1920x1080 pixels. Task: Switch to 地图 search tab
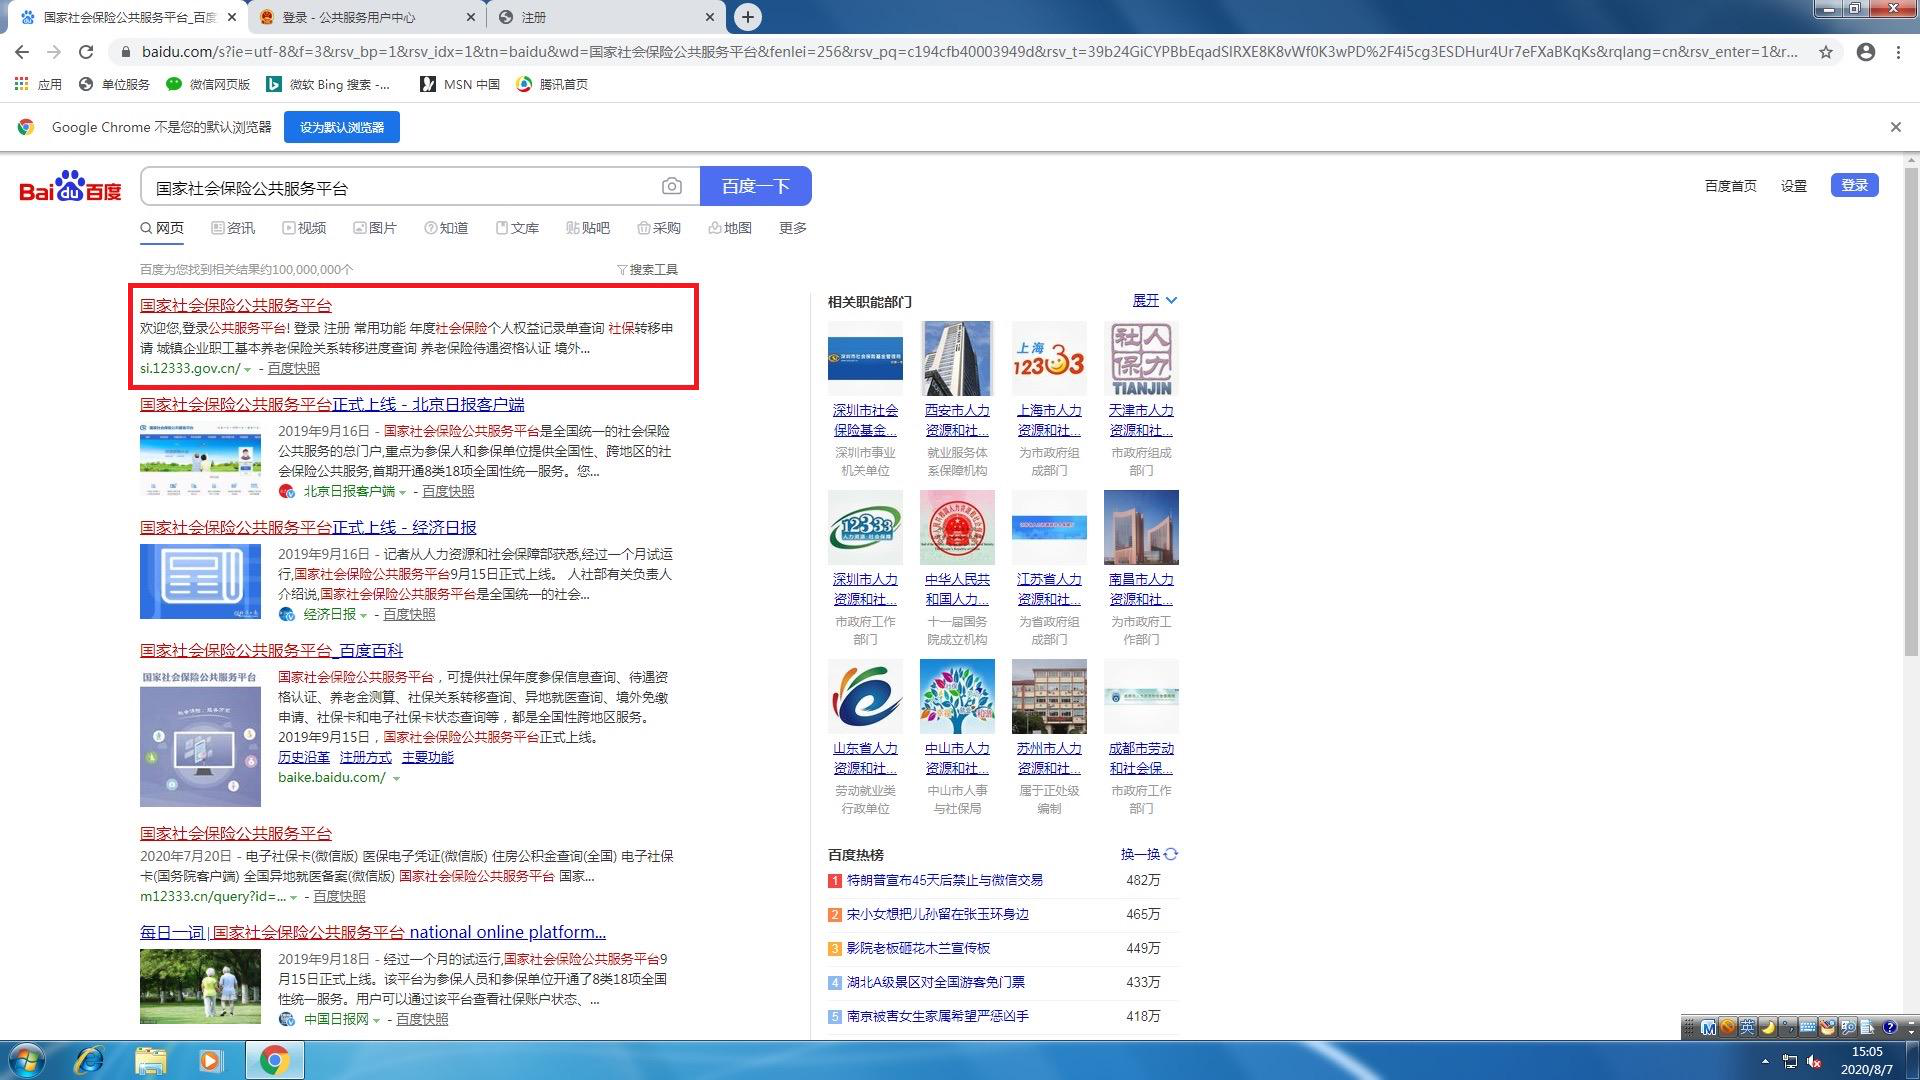[730, 228]
